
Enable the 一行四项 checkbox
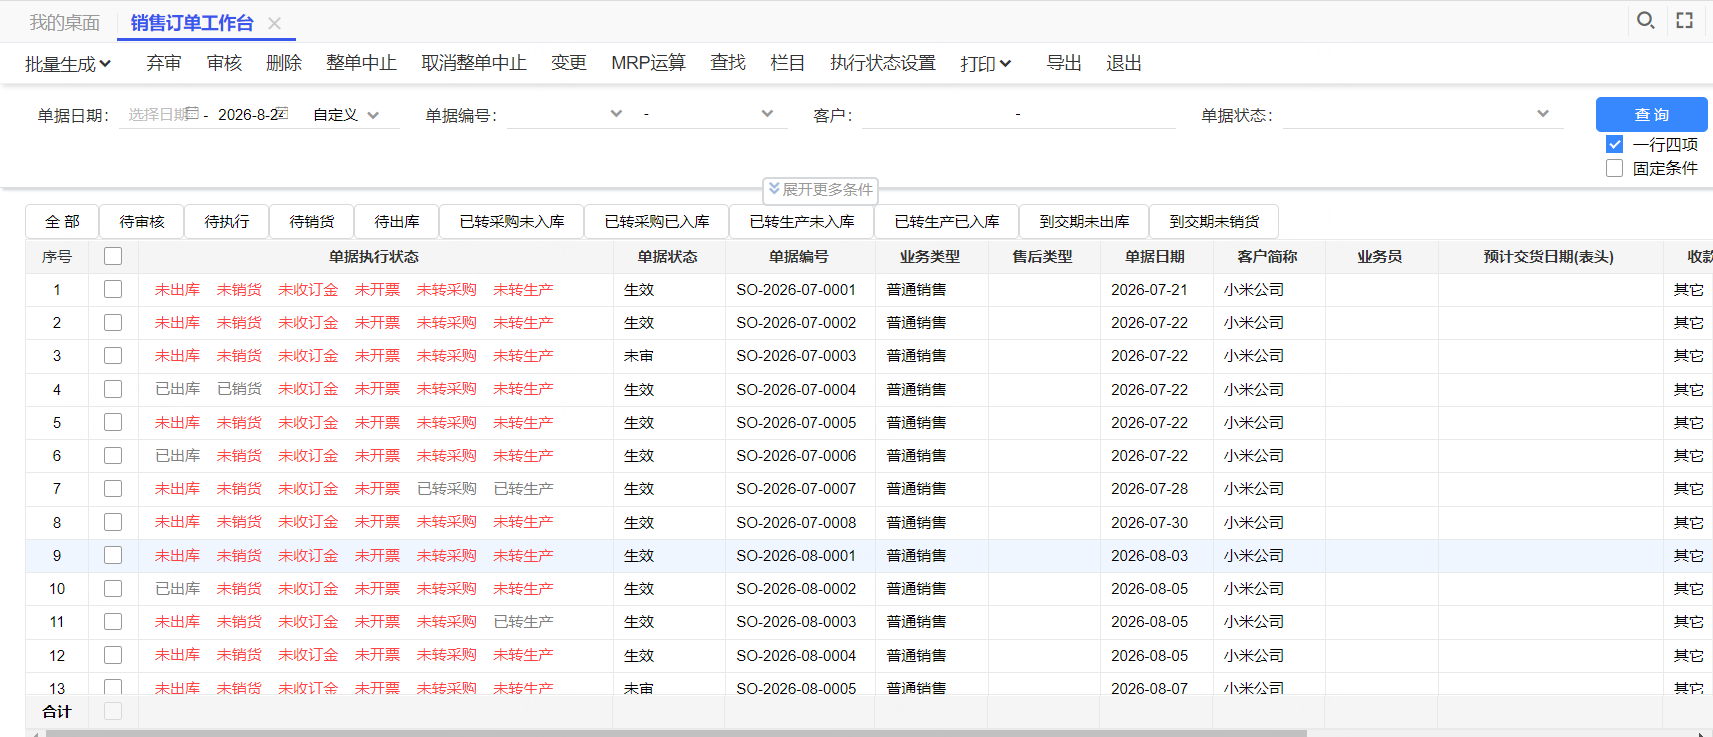1614,144
